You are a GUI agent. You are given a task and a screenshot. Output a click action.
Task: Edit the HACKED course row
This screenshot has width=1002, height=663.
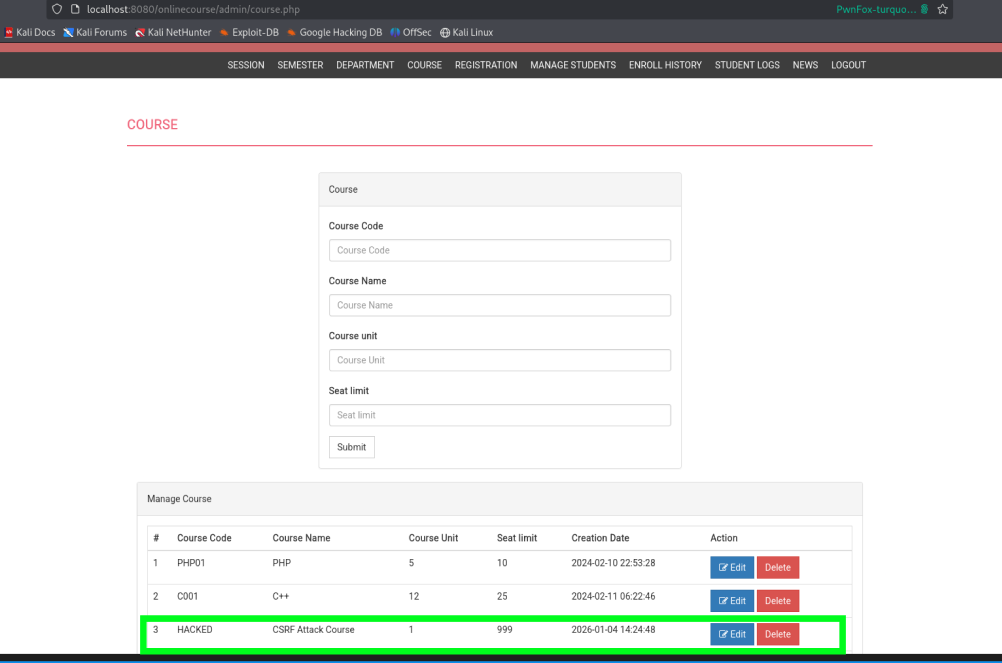tap(732, 634)
